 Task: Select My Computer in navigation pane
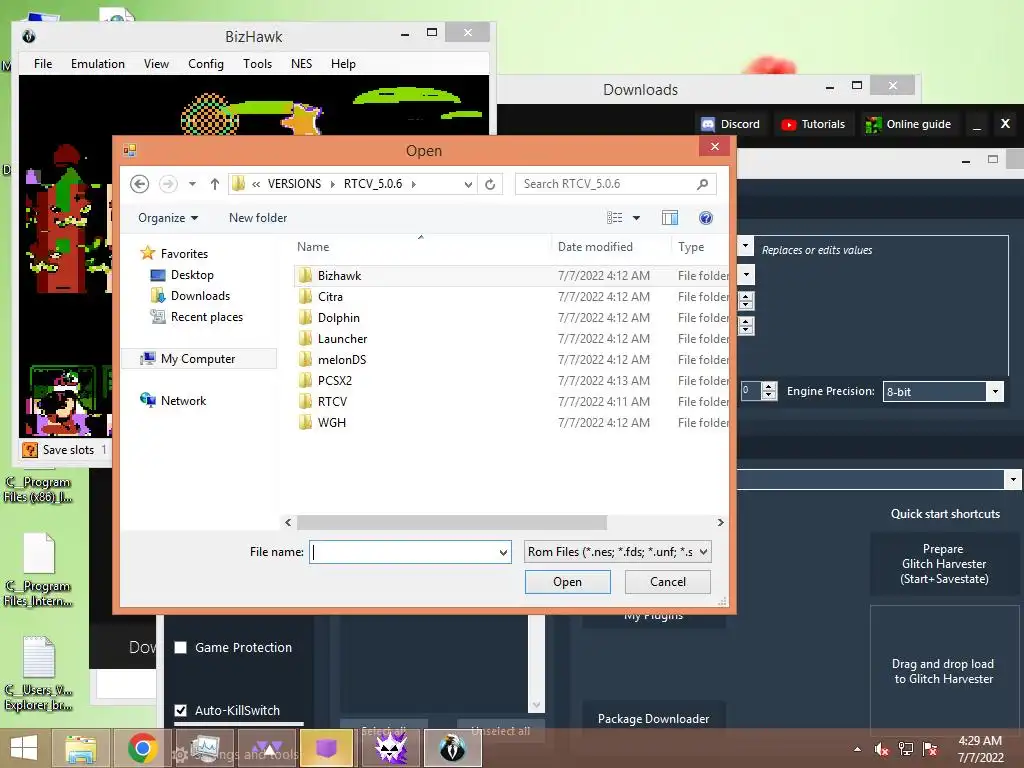[x=198, y=359]
